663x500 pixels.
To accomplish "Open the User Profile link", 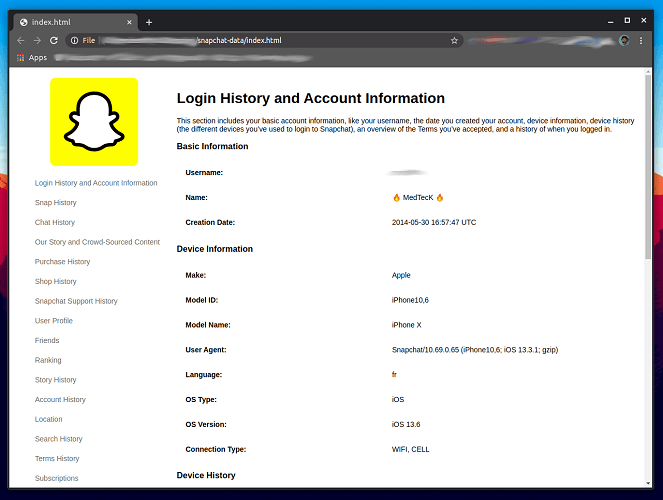I will coord(54,321).
